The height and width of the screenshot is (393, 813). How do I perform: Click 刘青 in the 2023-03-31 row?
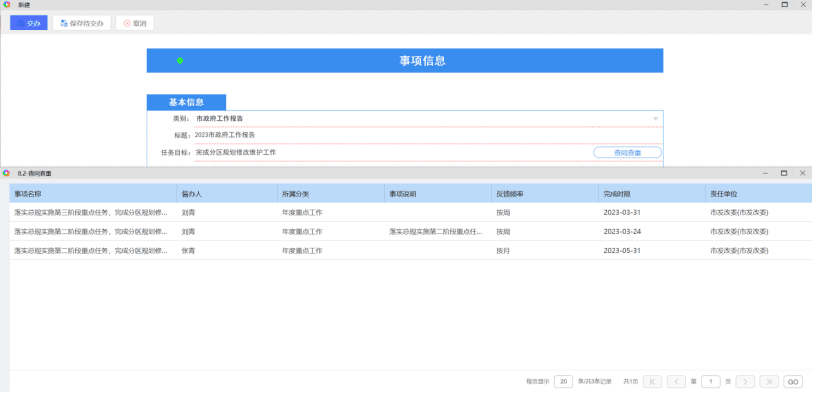(188, 213)
